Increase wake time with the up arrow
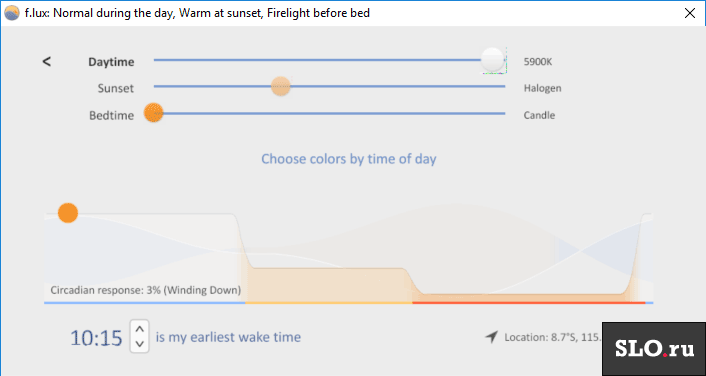 140,329
